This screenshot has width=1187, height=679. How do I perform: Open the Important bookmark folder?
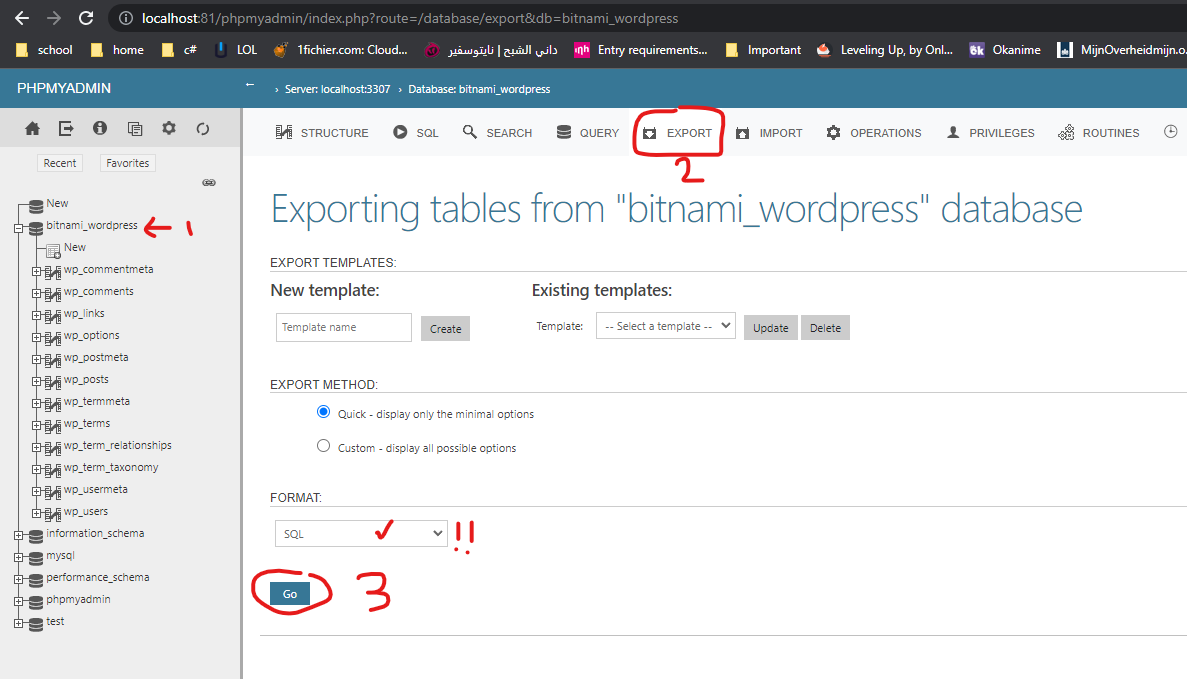click(x=763, y=50)
